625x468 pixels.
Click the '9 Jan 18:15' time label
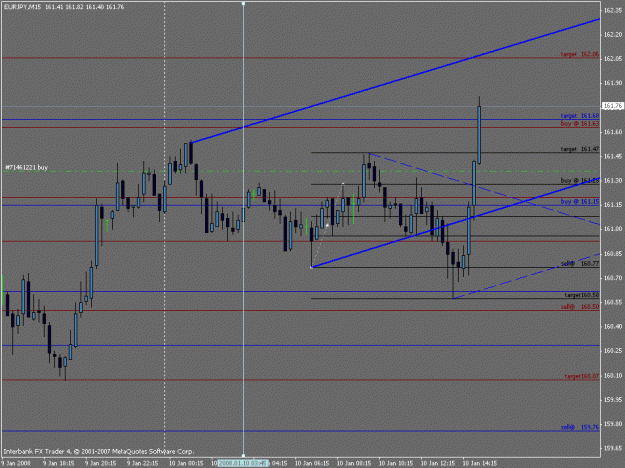pyautogui.click(x=58, y=463)
